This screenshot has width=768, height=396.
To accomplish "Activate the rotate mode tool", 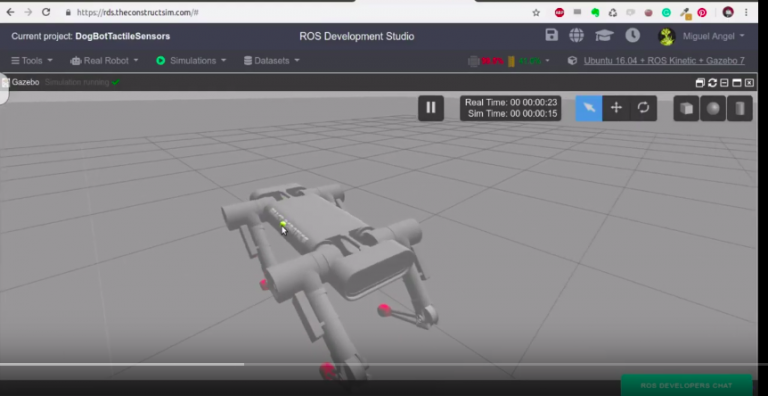I will (x=643, y=108).
